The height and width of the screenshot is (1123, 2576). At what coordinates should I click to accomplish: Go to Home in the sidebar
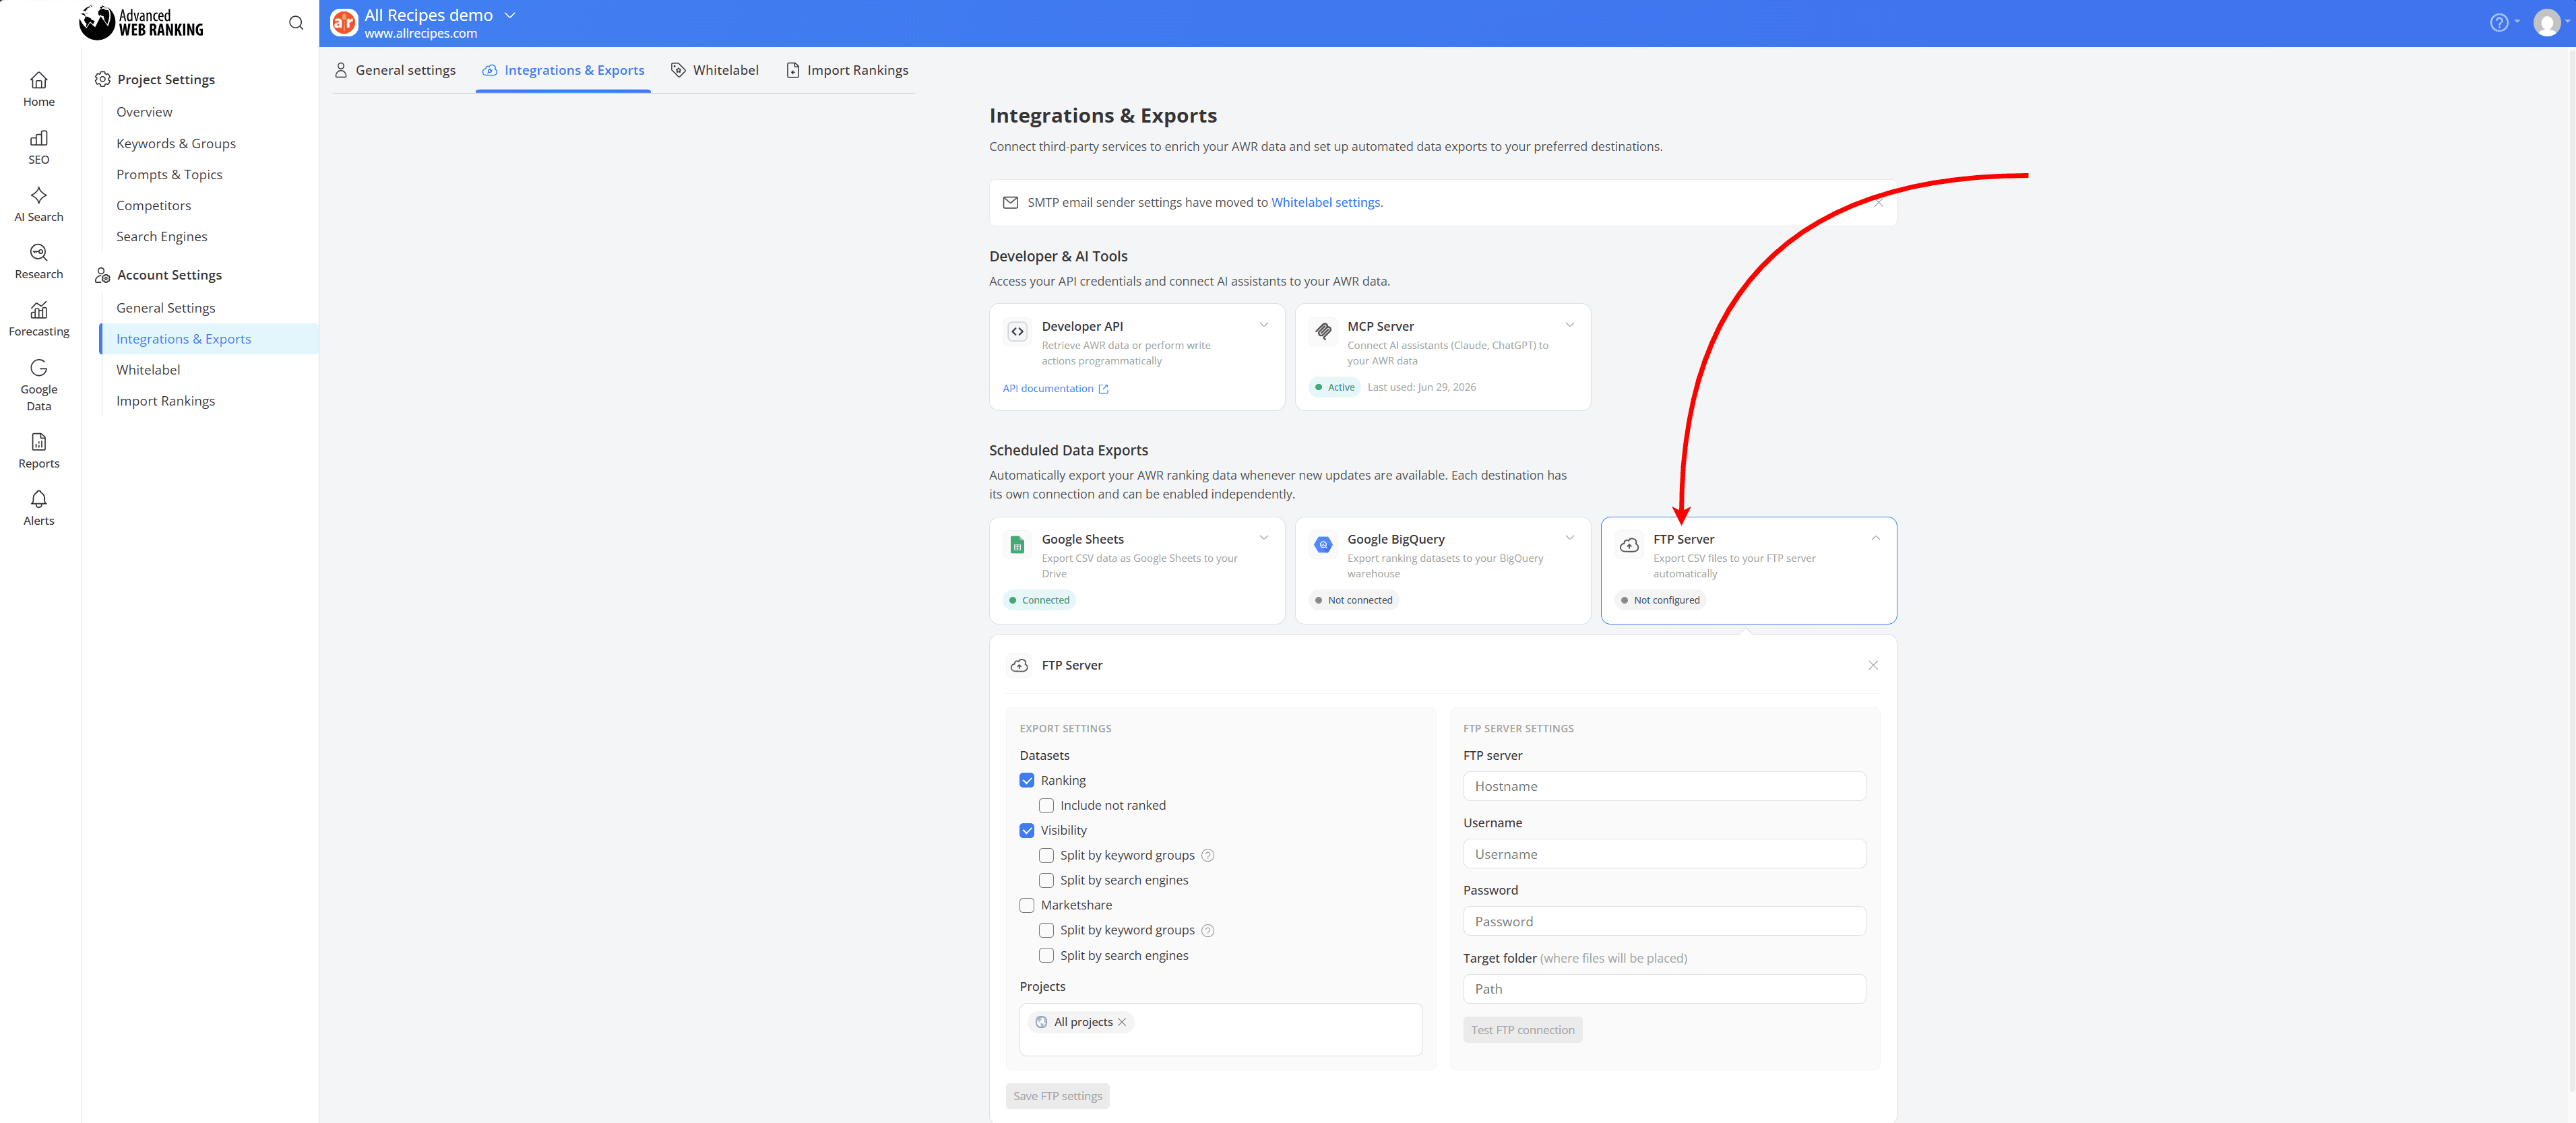coord(39,89)
